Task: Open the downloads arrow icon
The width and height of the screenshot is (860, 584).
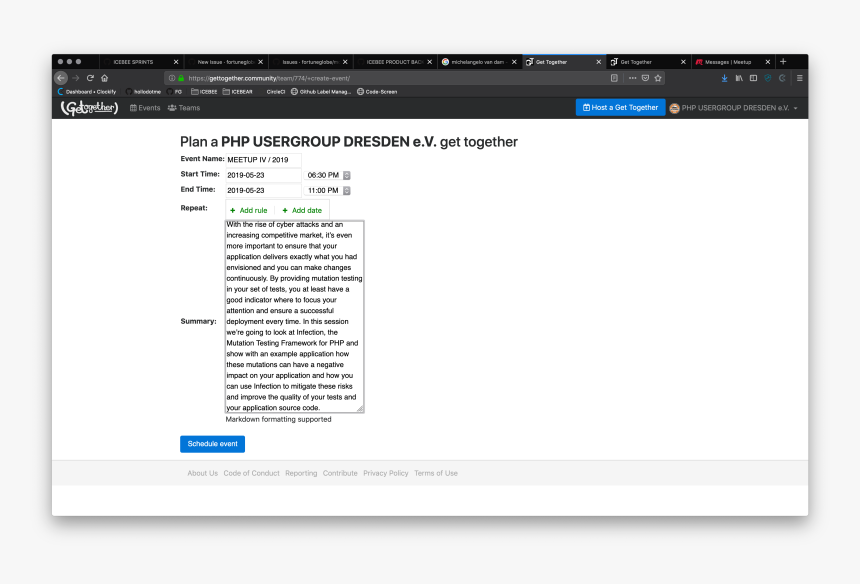Action: 725,78
